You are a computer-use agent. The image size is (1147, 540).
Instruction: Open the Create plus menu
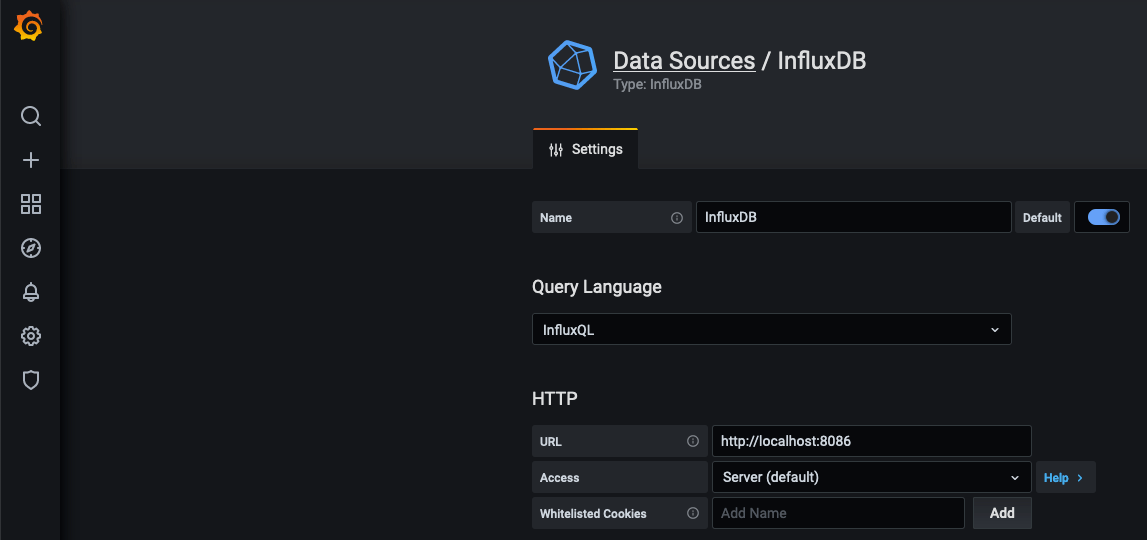coord(31,160)
